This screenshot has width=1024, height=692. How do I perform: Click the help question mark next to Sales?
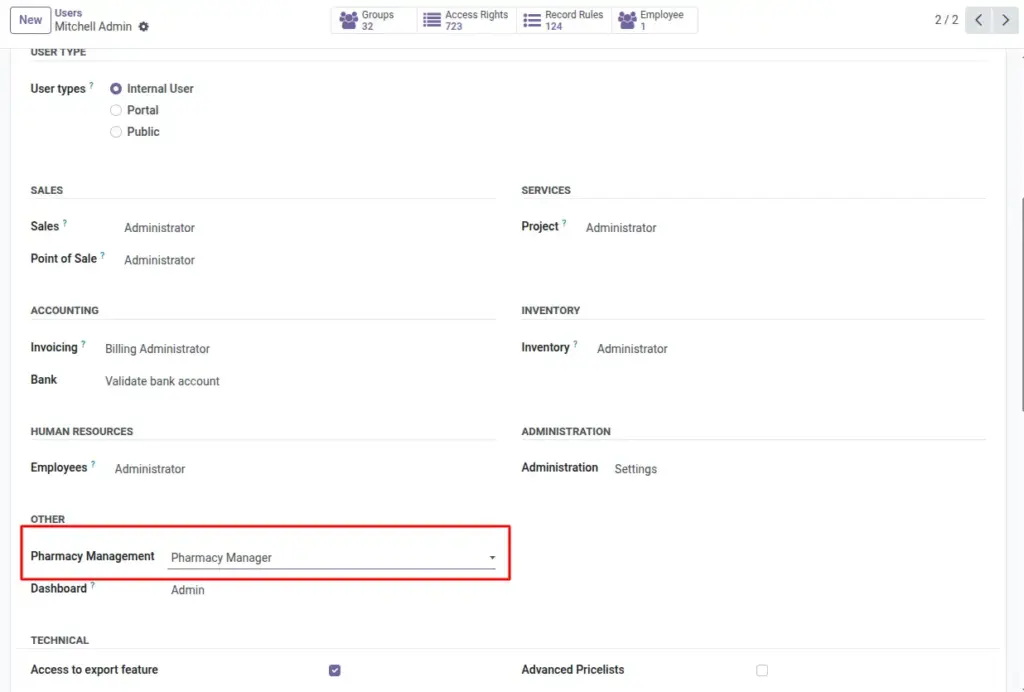65,223
